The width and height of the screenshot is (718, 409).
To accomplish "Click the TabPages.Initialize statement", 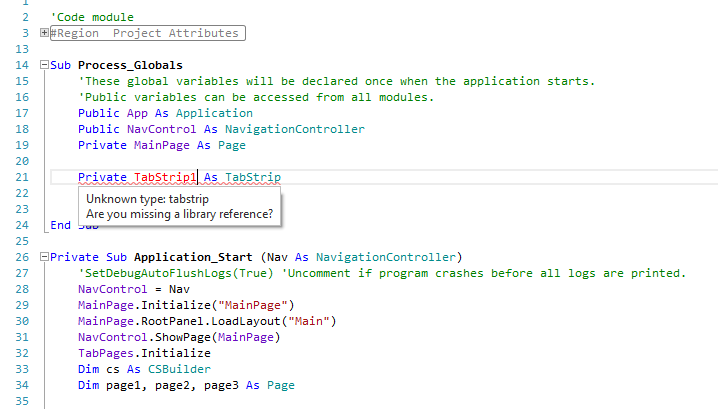I will click(144, 353).
